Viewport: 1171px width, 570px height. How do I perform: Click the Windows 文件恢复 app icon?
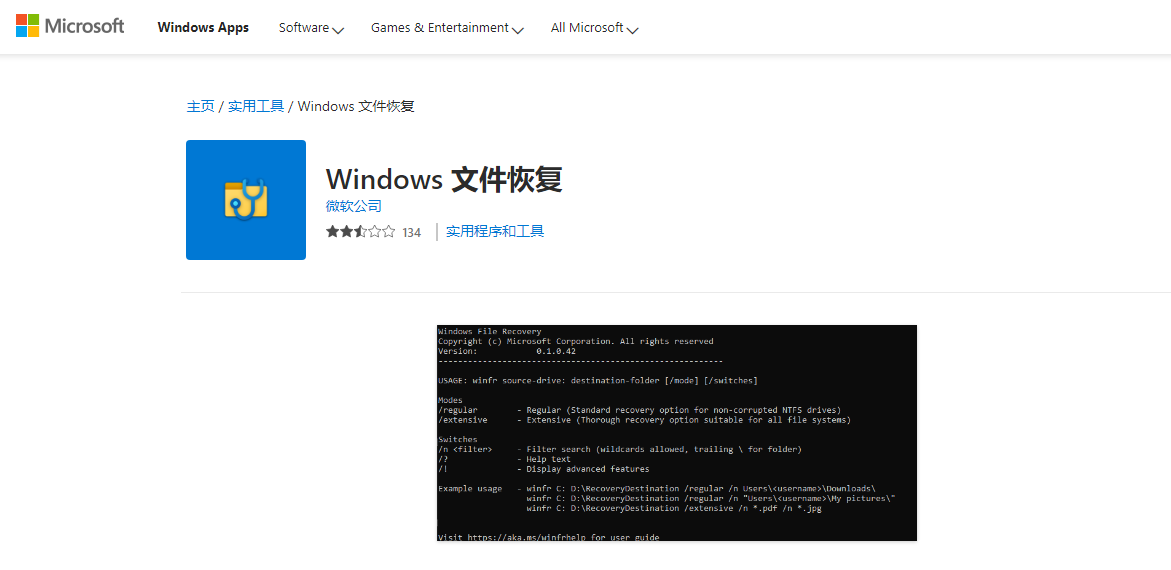click(246, 200)
